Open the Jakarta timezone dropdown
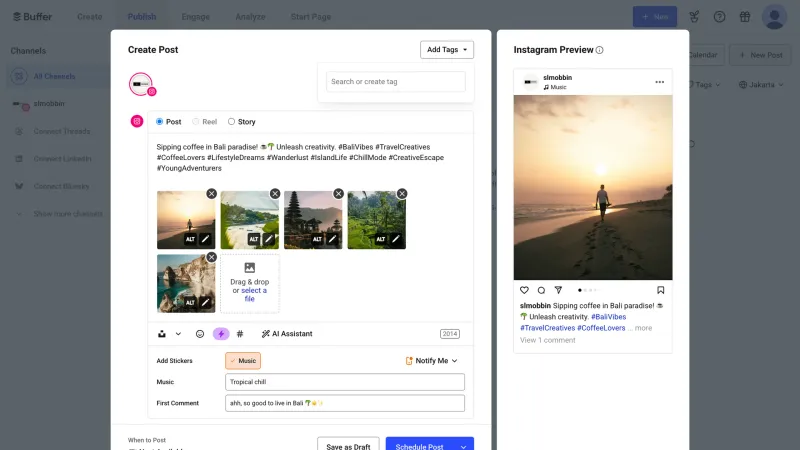Image resolution: width=800 pixels, height=450 pixels. tap(761, 85)
